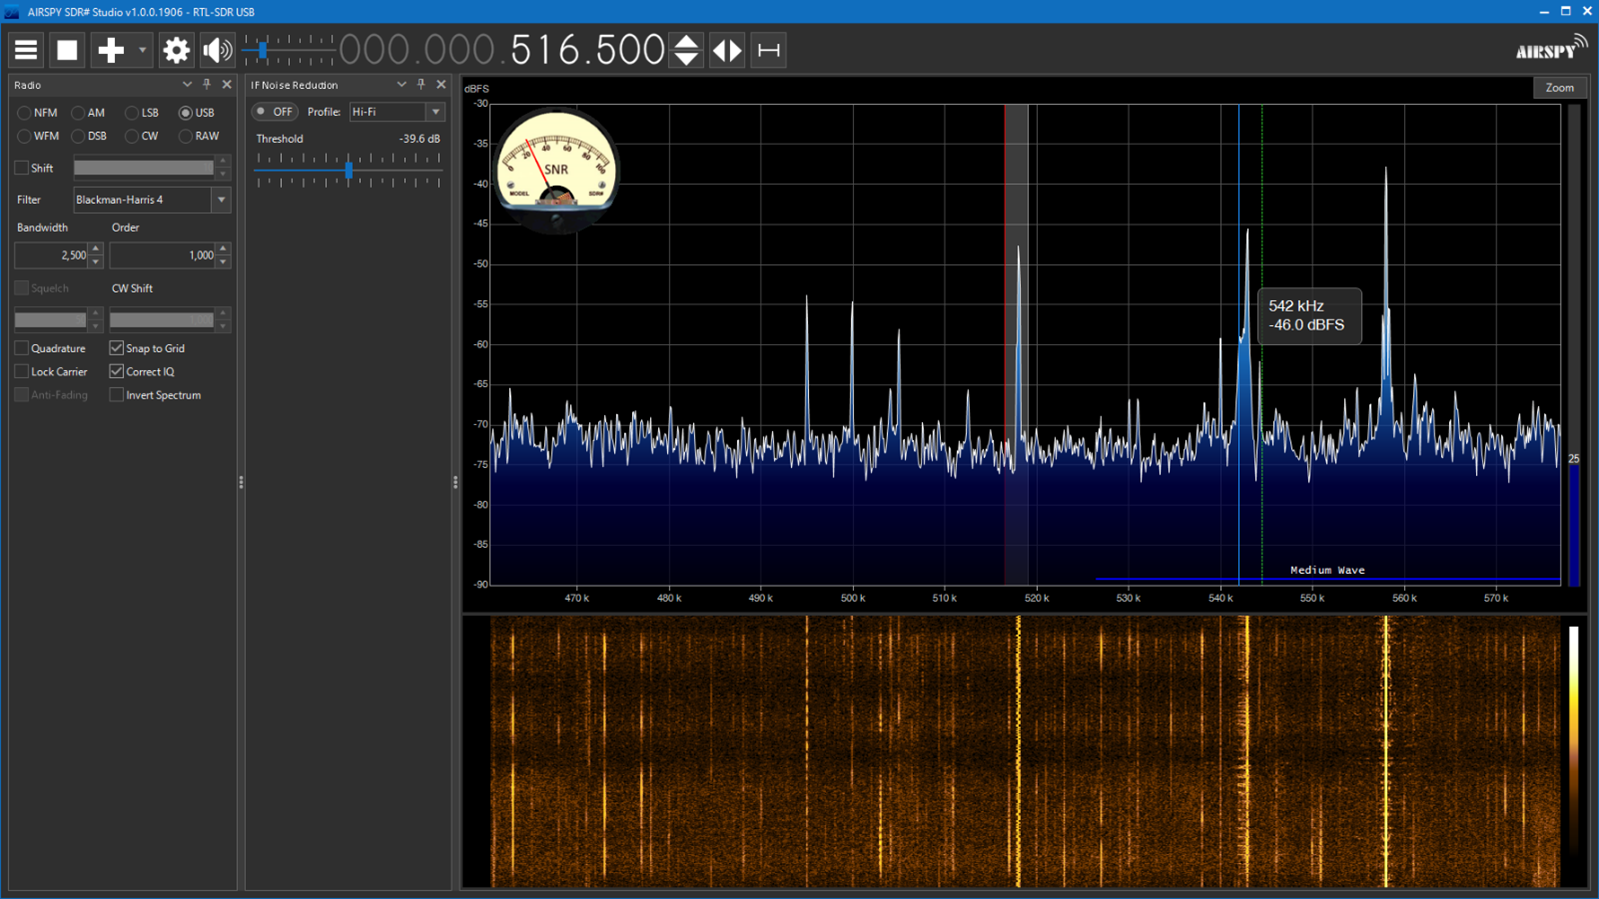Click the splitter grip between the side panels

(x=241, y=482)
